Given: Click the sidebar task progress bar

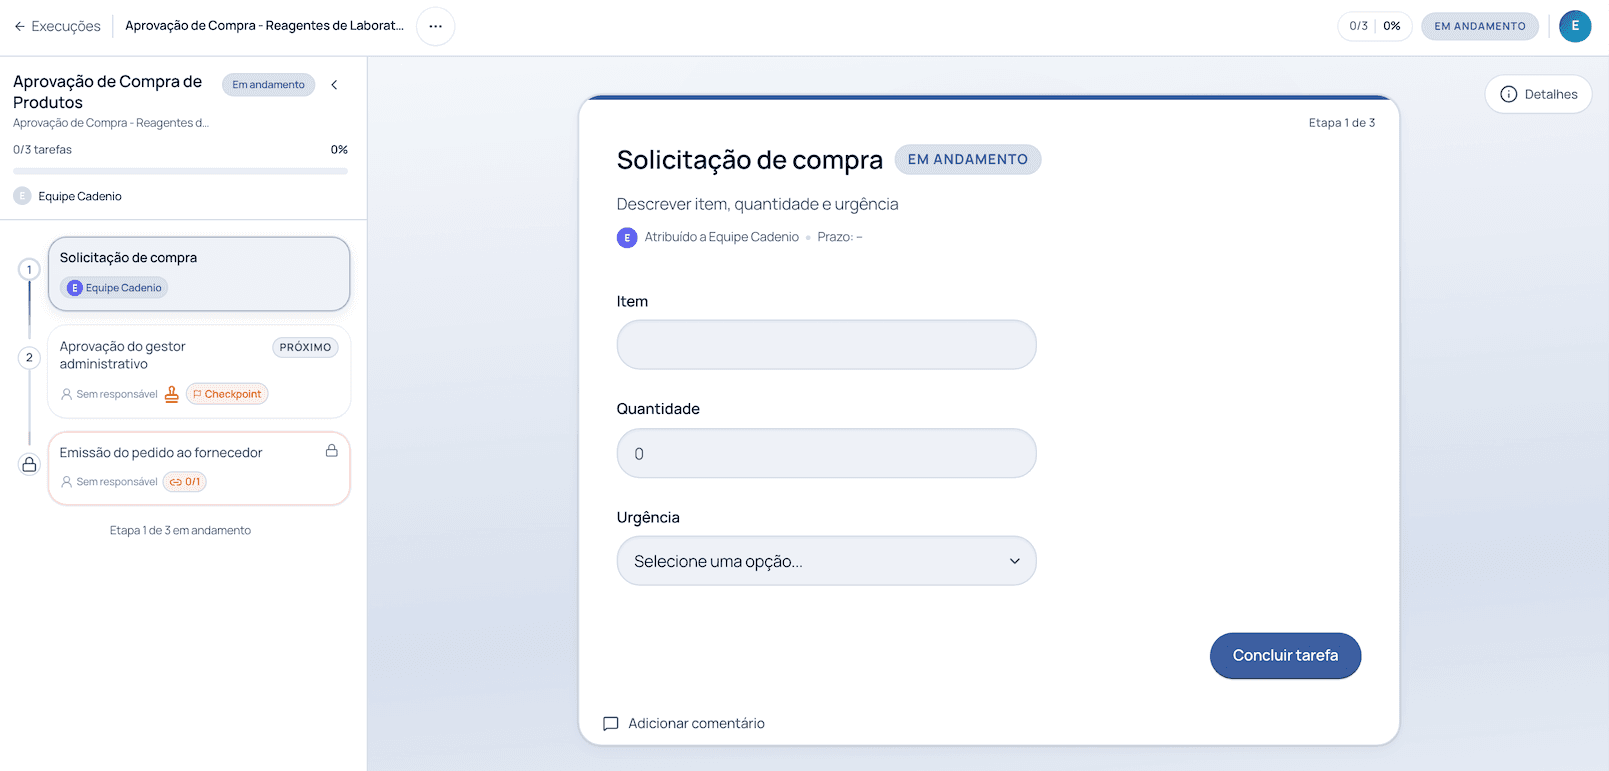Looking at the screenshot, I should [x=180, y=171].
